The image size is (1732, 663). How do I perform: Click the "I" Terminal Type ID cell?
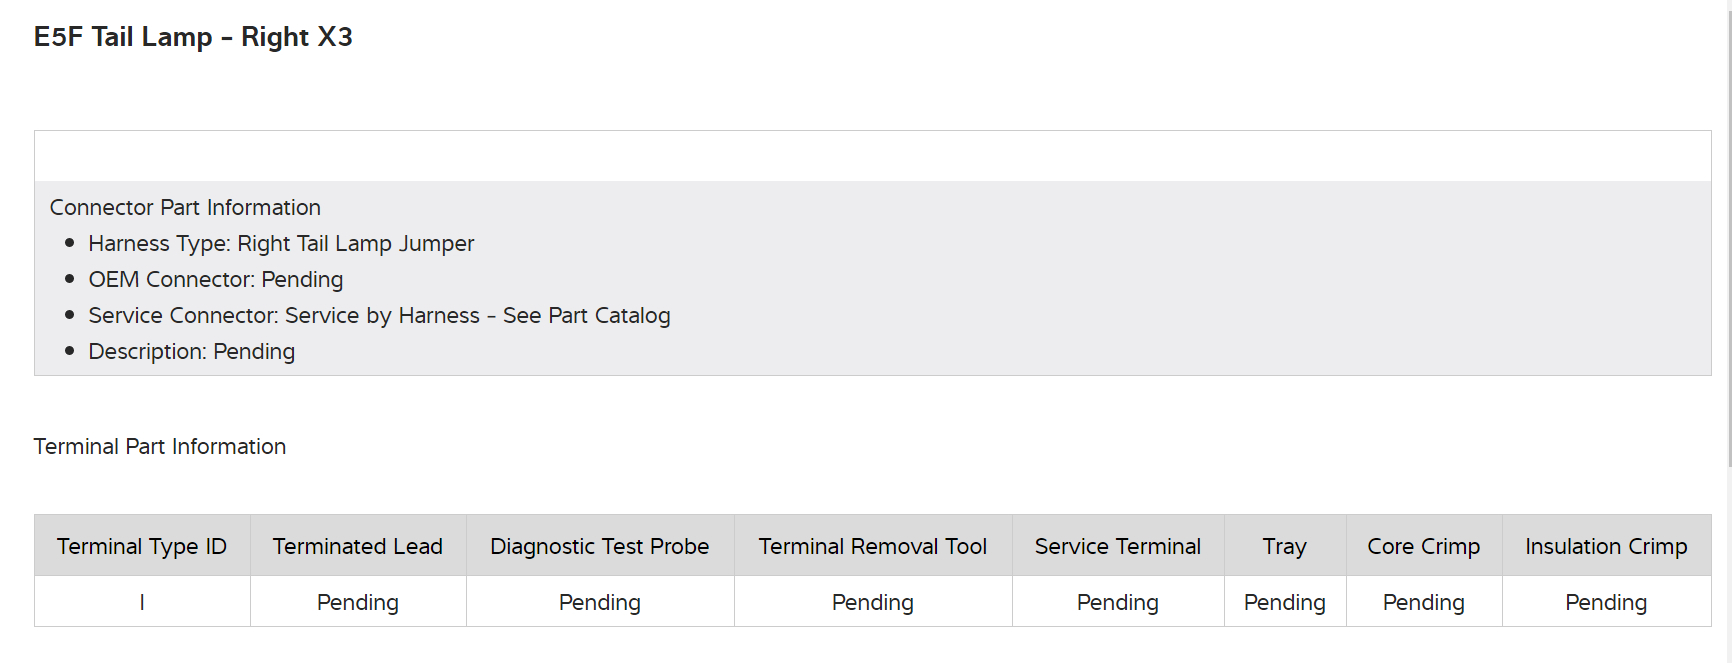click(x=142, y=602)
